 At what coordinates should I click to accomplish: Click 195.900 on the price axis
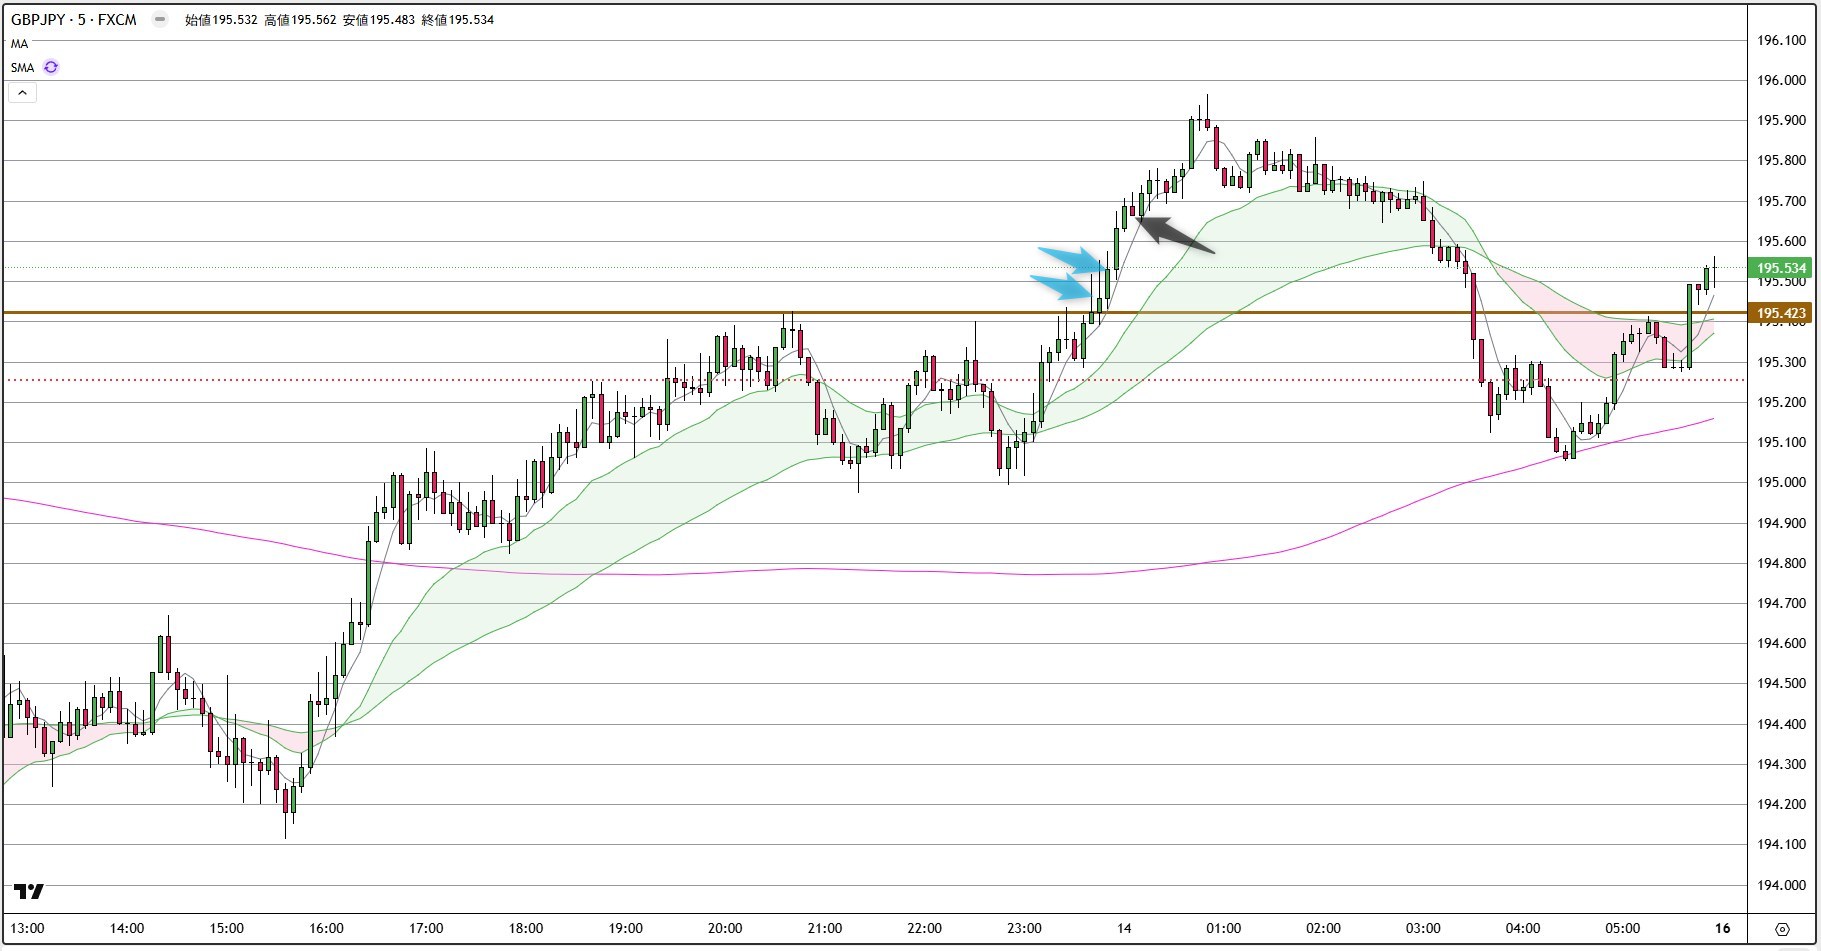pos(1782,120)
